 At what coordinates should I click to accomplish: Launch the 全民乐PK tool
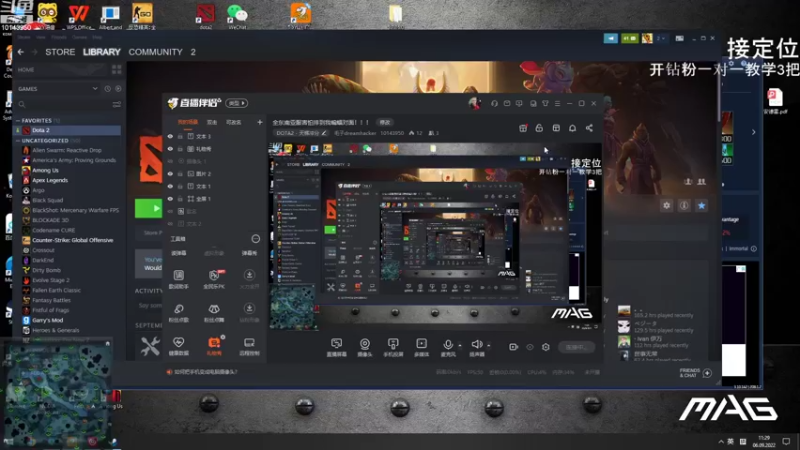tap(214, 279)
